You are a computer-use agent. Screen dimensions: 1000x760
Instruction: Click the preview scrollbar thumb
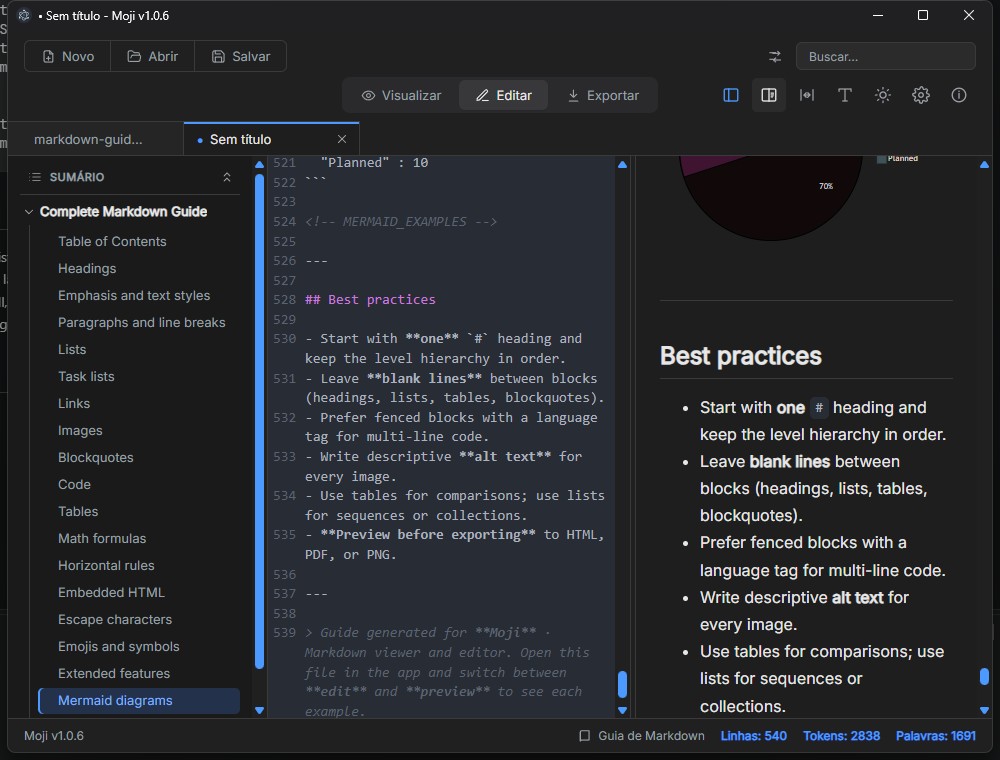pos(984,676)
